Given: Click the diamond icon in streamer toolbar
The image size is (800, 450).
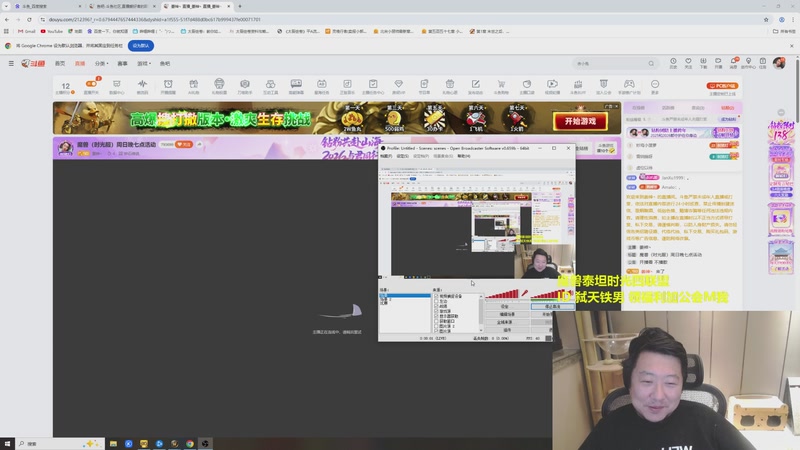Looking at the screenshot, I should tap(398, 84).
